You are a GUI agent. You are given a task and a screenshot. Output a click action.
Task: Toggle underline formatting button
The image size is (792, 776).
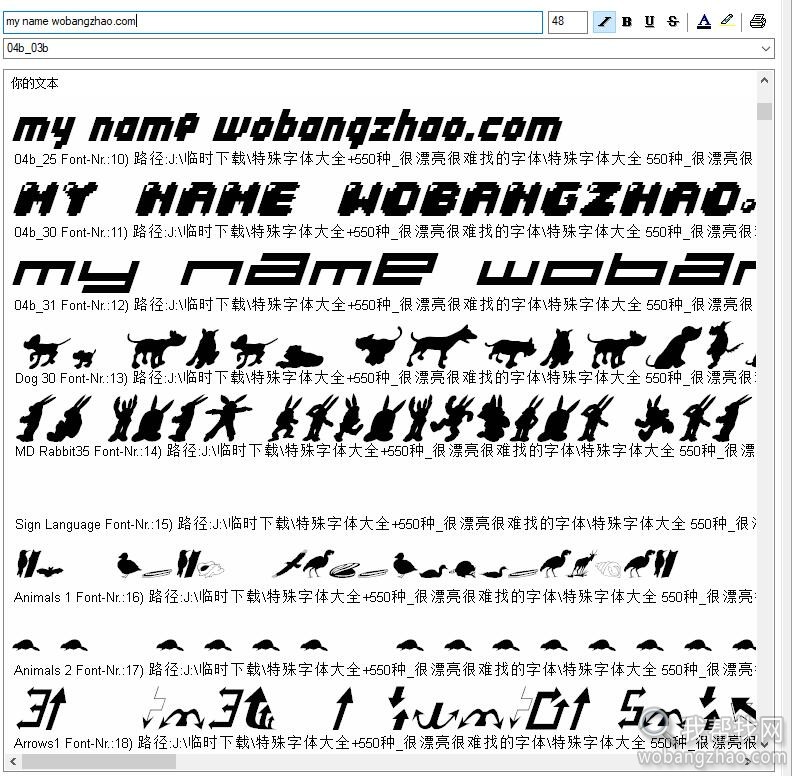(650, 22)
